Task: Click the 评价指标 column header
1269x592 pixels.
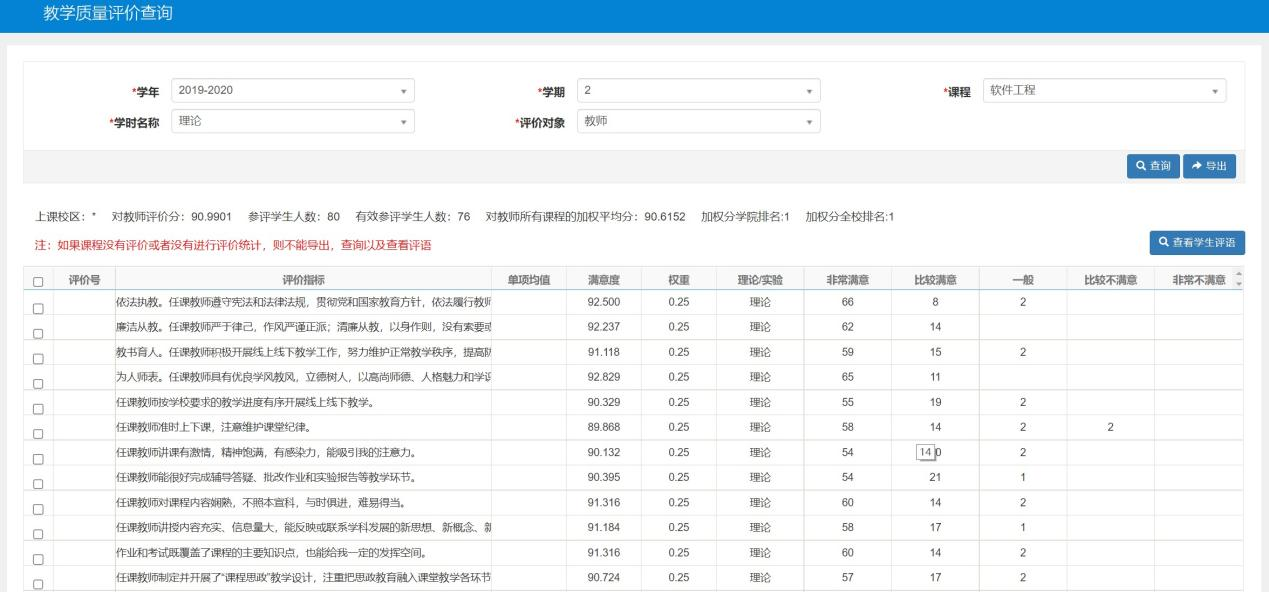Action: tap(303, 280)
